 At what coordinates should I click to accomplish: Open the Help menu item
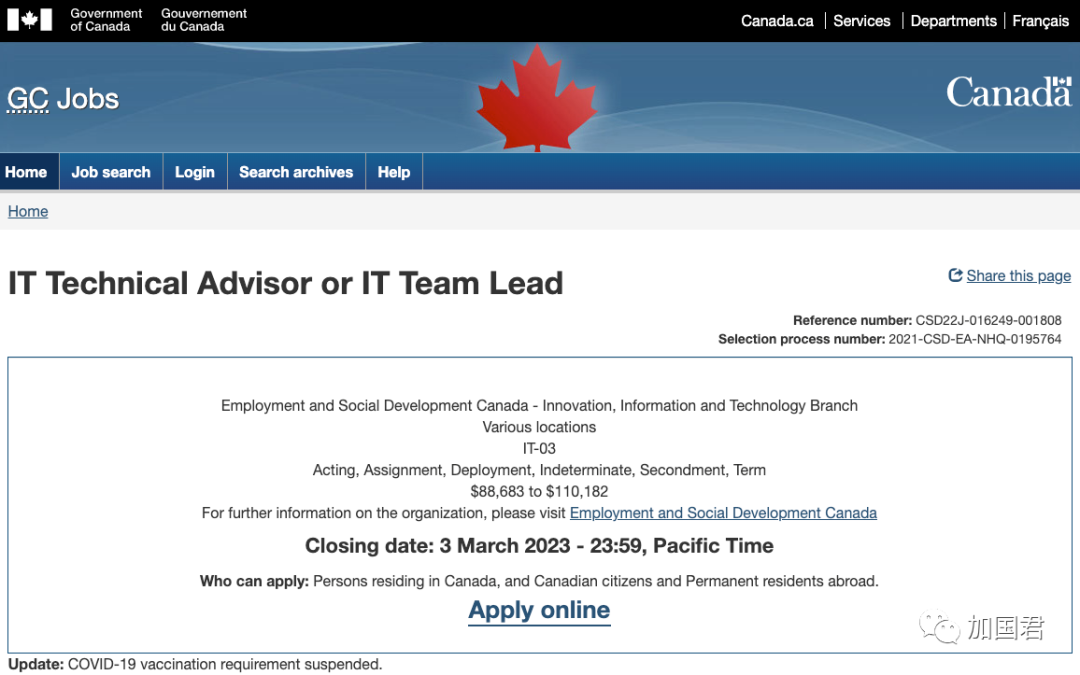pos(394,172)
